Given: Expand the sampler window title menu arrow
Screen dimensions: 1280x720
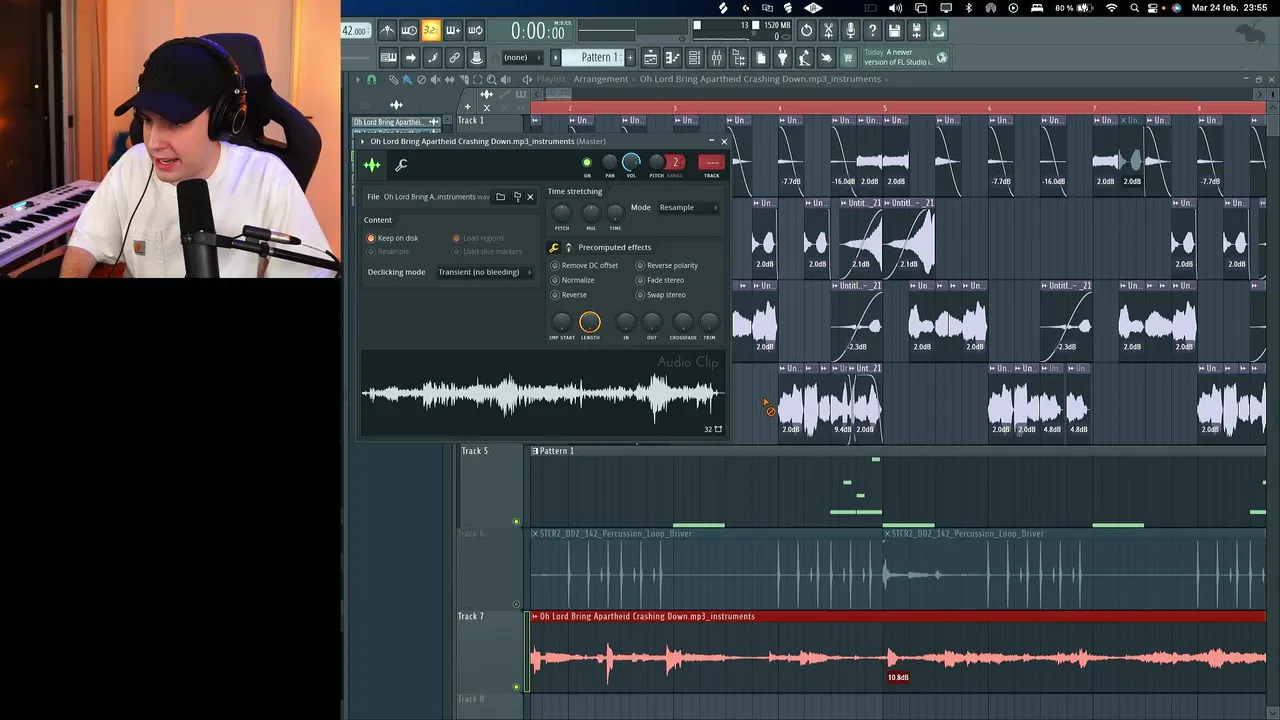Looking at the screenshot, I should (x=364, y=142).
